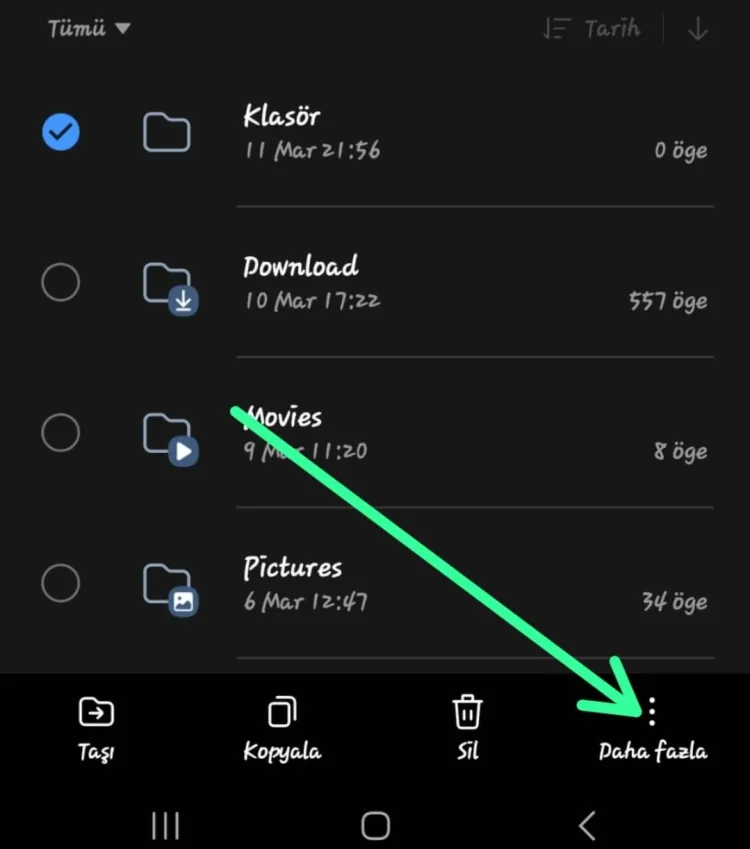Screen dimensions: 750x849
Task: Expand the Tümü filter dropdown
Action: pos(89,28)
